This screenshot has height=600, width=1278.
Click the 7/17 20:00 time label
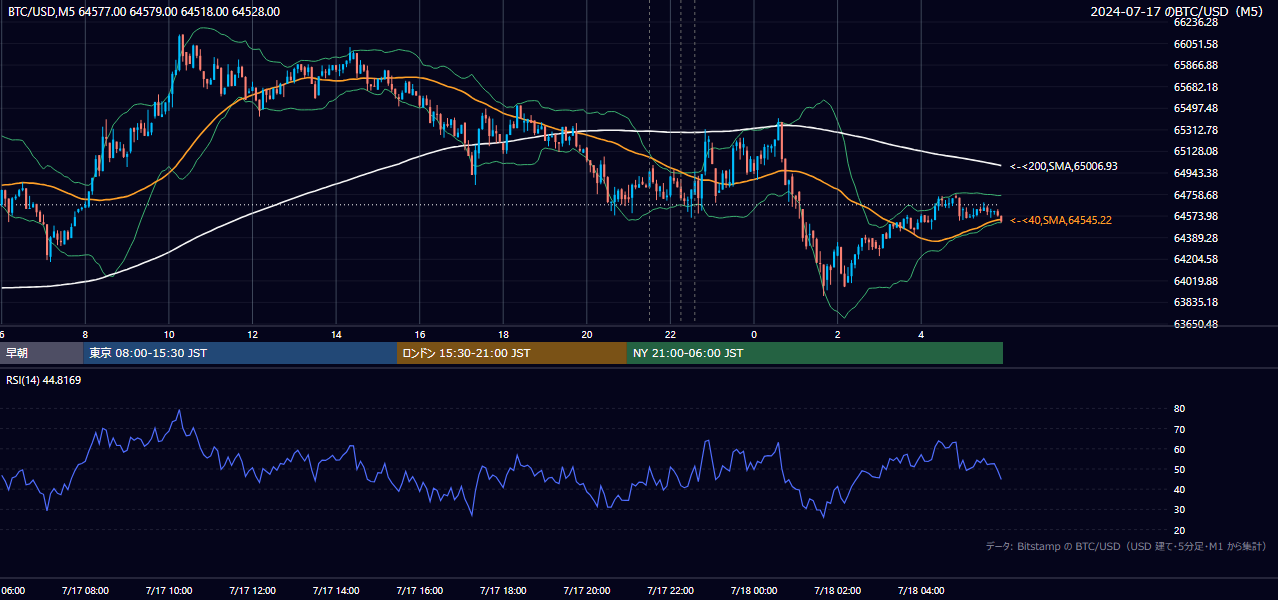tap(587, 590)
